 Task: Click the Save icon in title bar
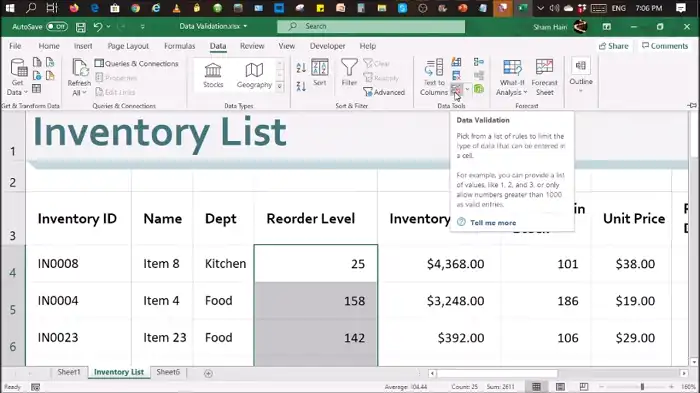[81, 27]
